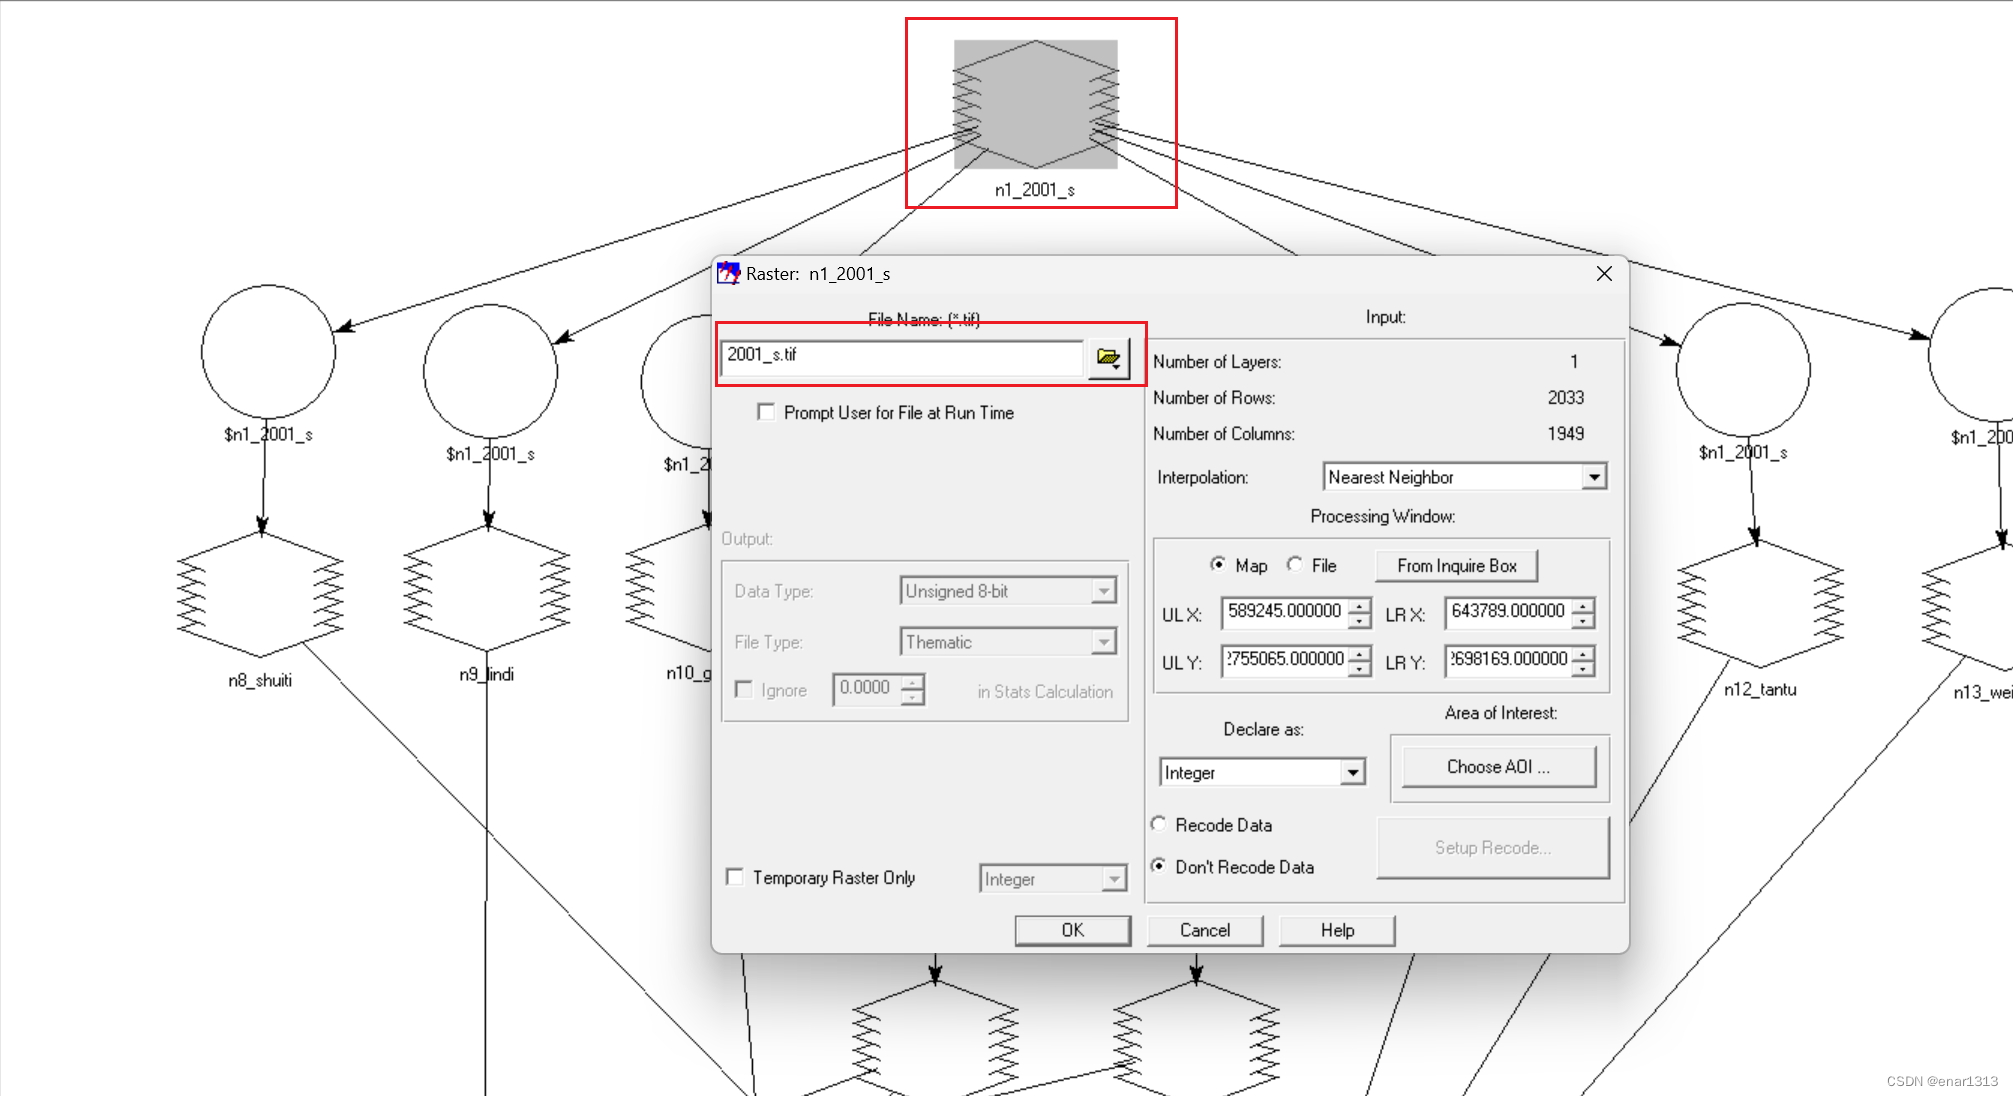This screenshot has height=1096, width=2013.
Task: Click the $n1_2001_s function circle near n12_tantu
Action: click(x=1743, y=367)
